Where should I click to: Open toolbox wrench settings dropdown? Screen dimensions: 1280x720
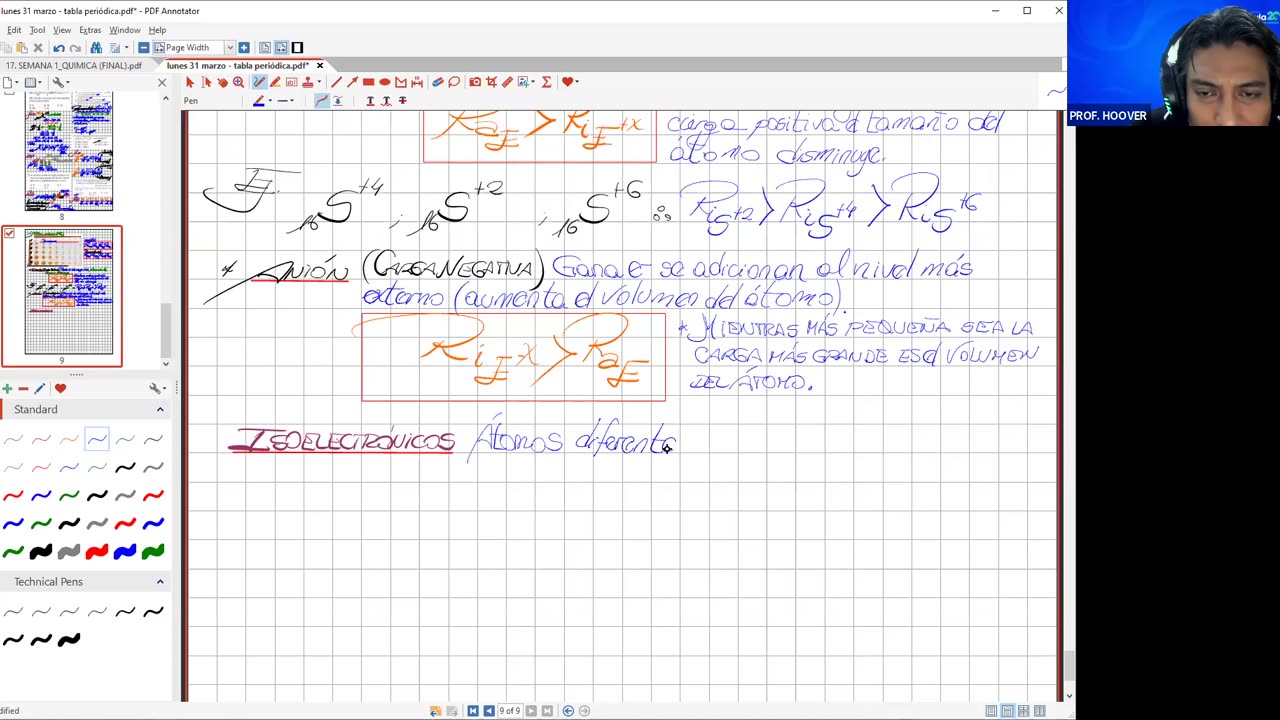coord(157,388)
